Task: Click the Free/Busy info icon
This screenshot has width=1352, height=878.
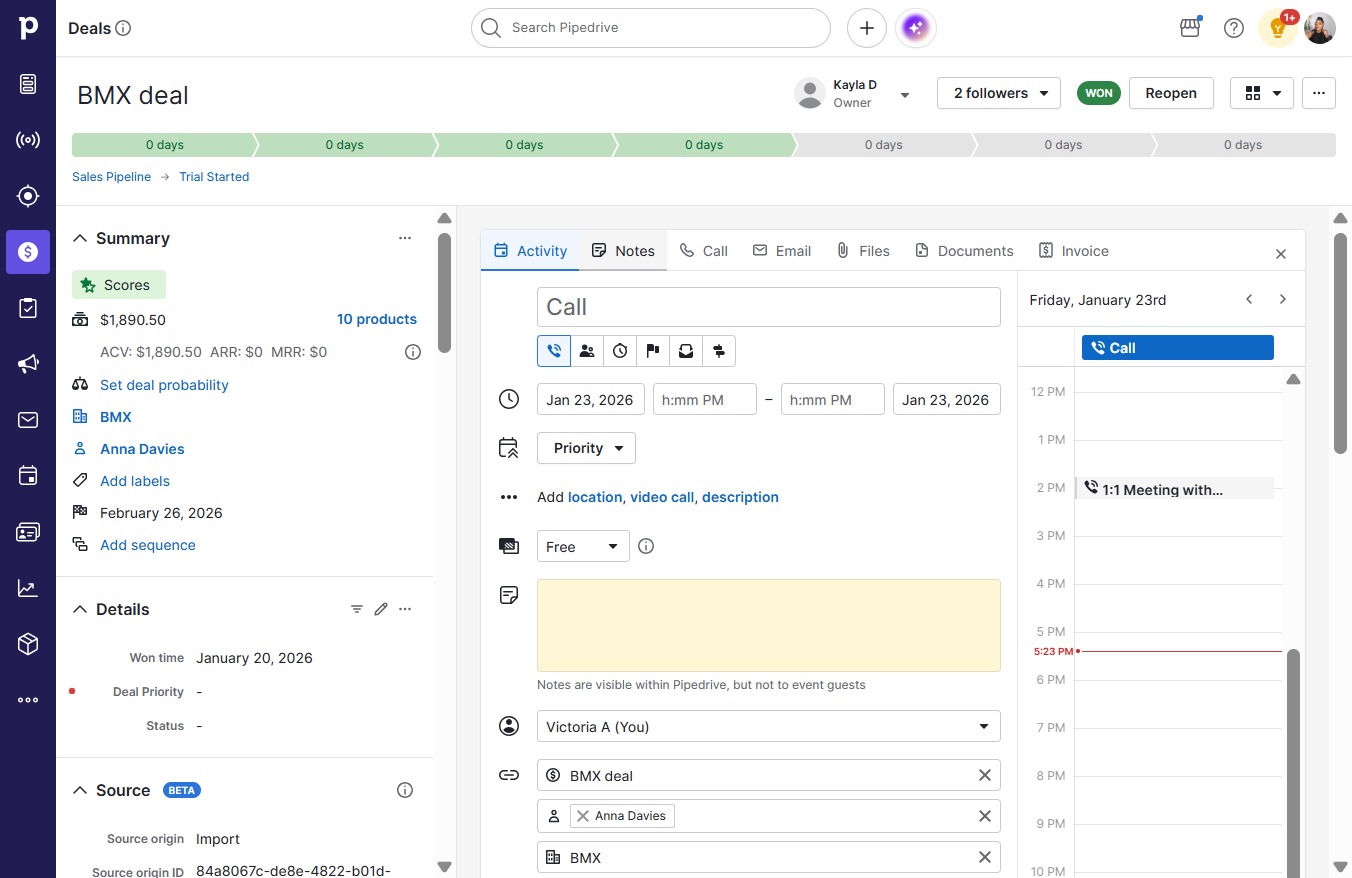Action: pos(646,546)
